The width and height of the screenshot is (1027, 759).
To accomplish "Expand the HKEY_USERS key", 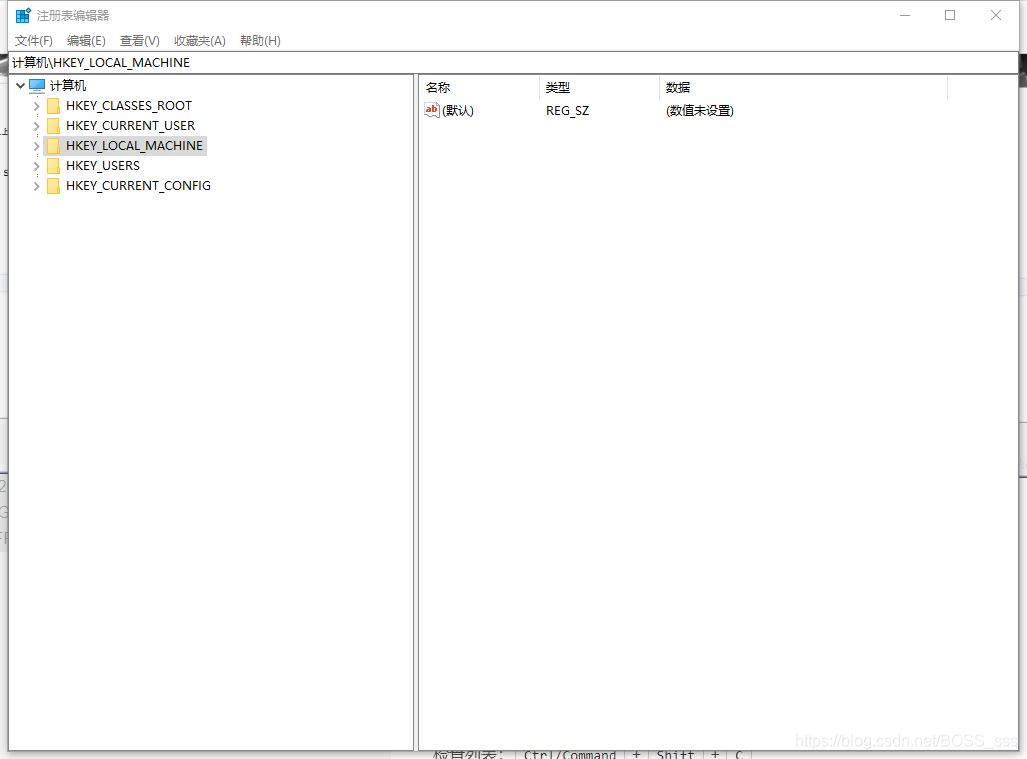I will pyautogui.click(x=37, y=166).
